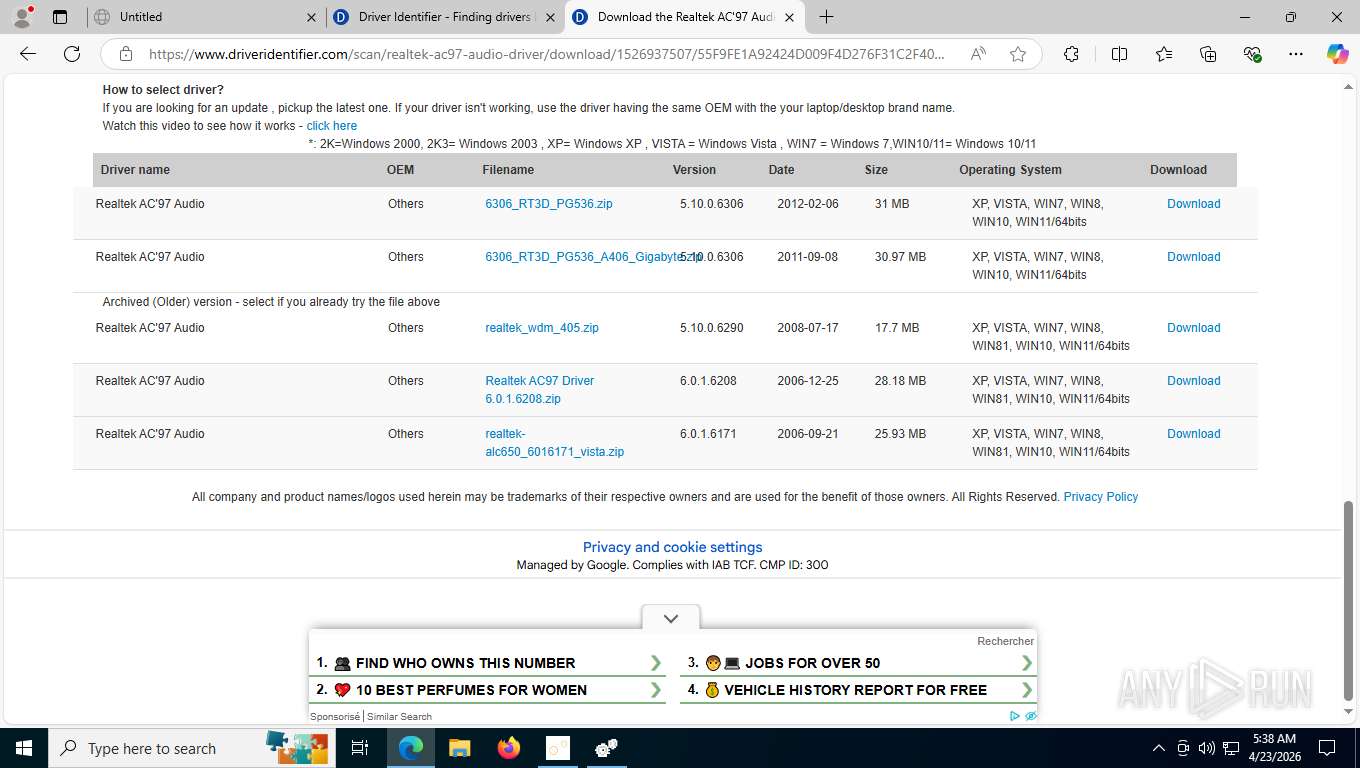Open the Privacy Policy link
Viewport: 1360px width, 768px height.
[x=1101, y=497]
